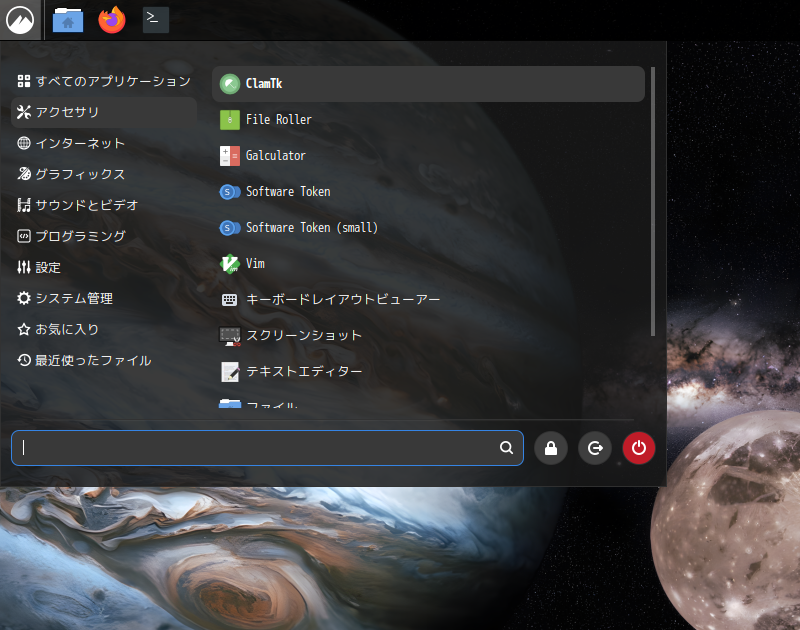Launch Firefox from the panel

112,20
